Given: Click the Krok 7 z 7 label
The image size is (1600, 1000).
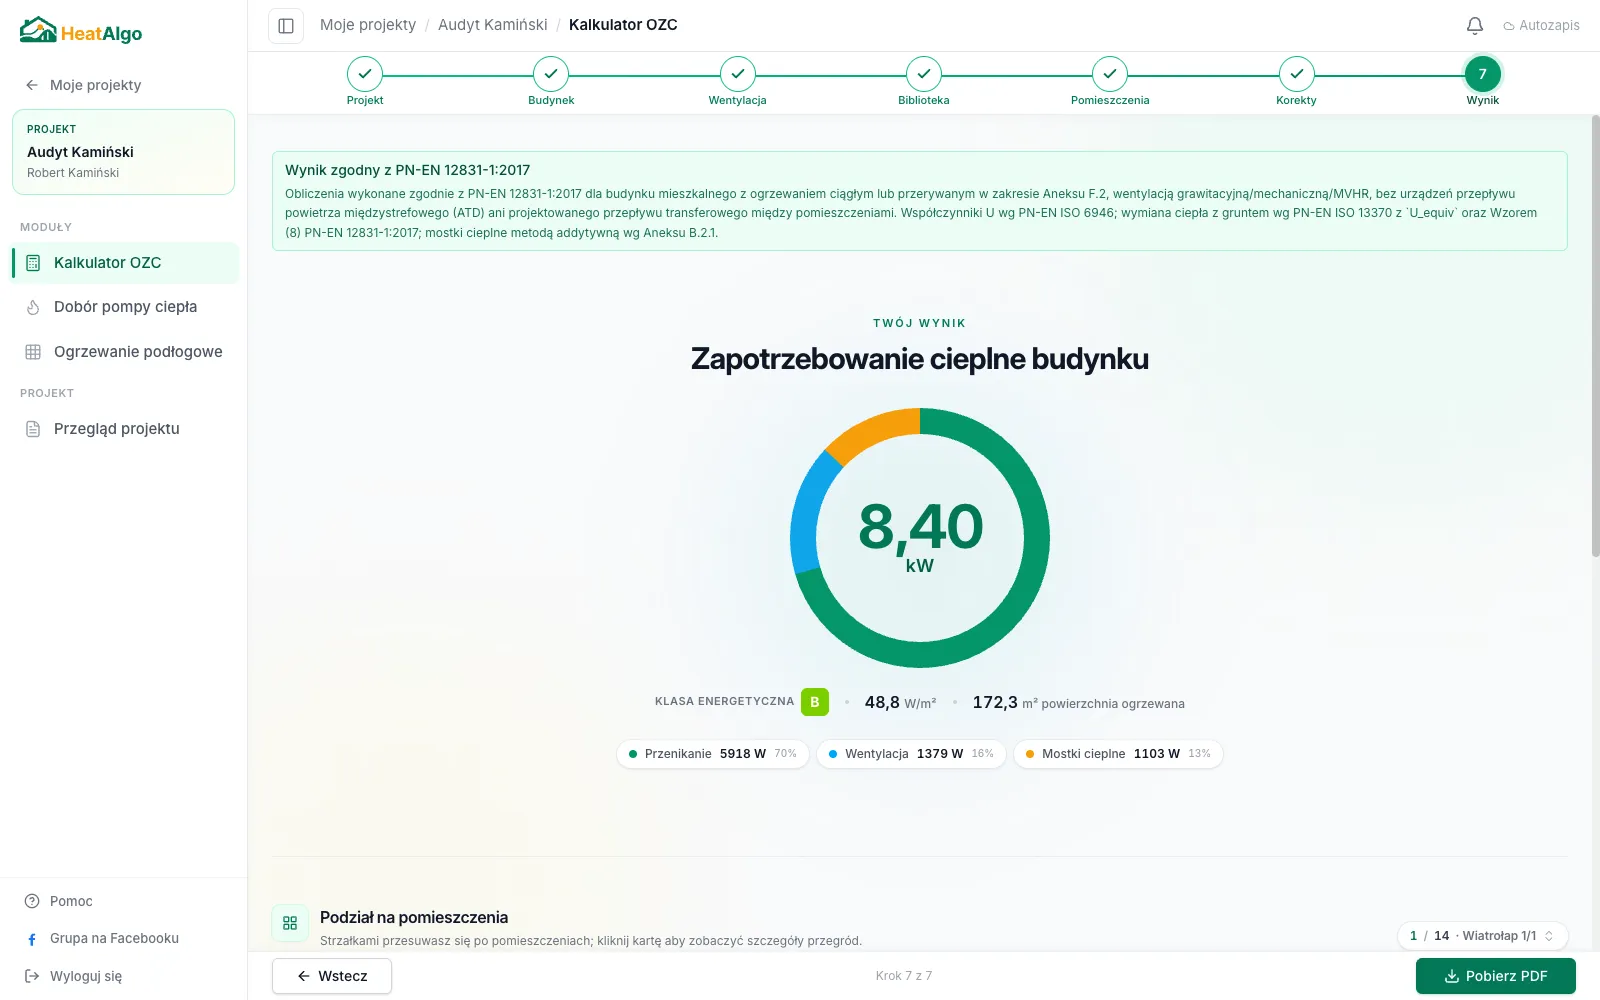Looking at the screenshot, I should [904, 976].
